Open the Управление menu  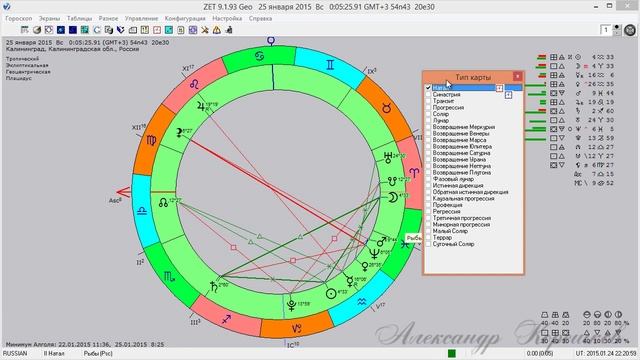(141, 18)
